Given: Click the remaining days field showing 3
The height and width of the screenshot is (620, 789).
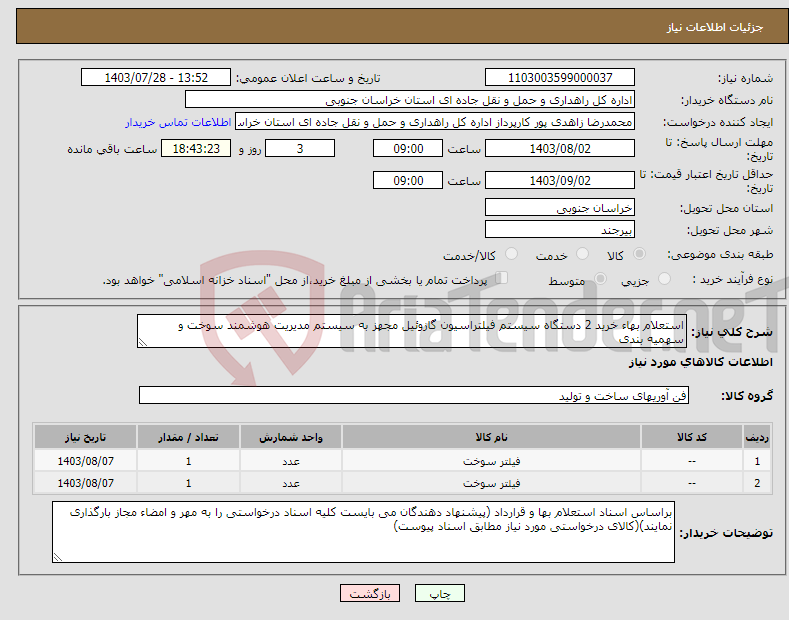Looking at the screenshot, I should click(x=300, y=148).
